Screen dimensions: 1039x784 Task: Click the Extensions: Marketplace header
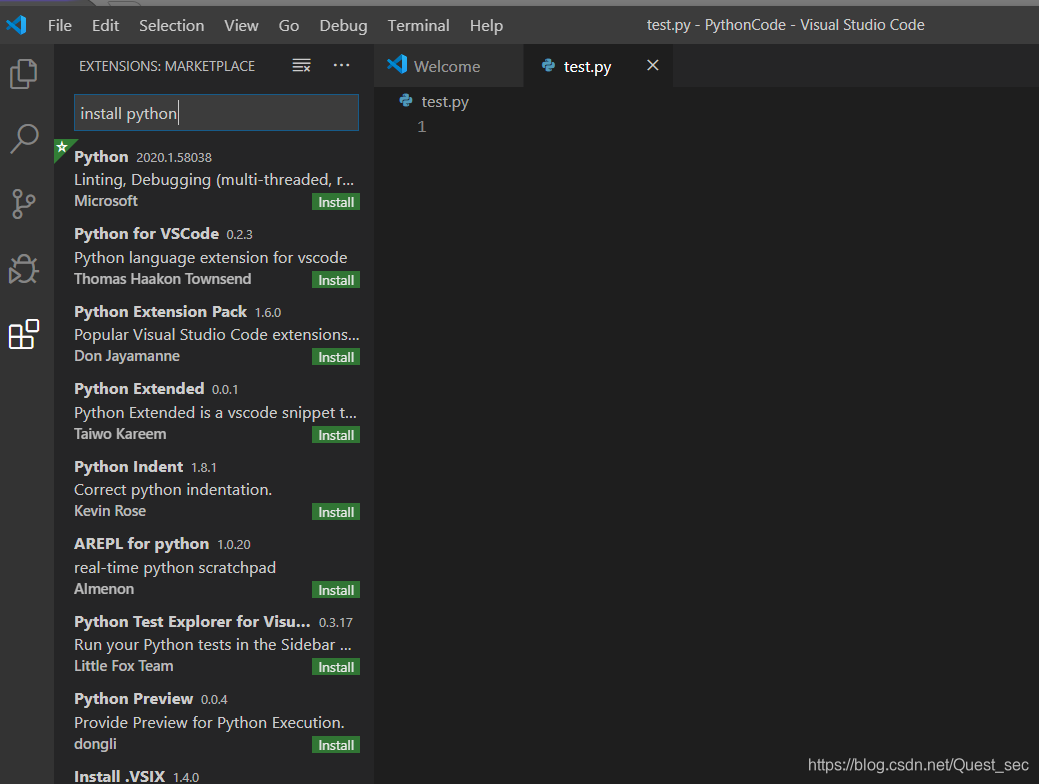(x=167, y=66)
